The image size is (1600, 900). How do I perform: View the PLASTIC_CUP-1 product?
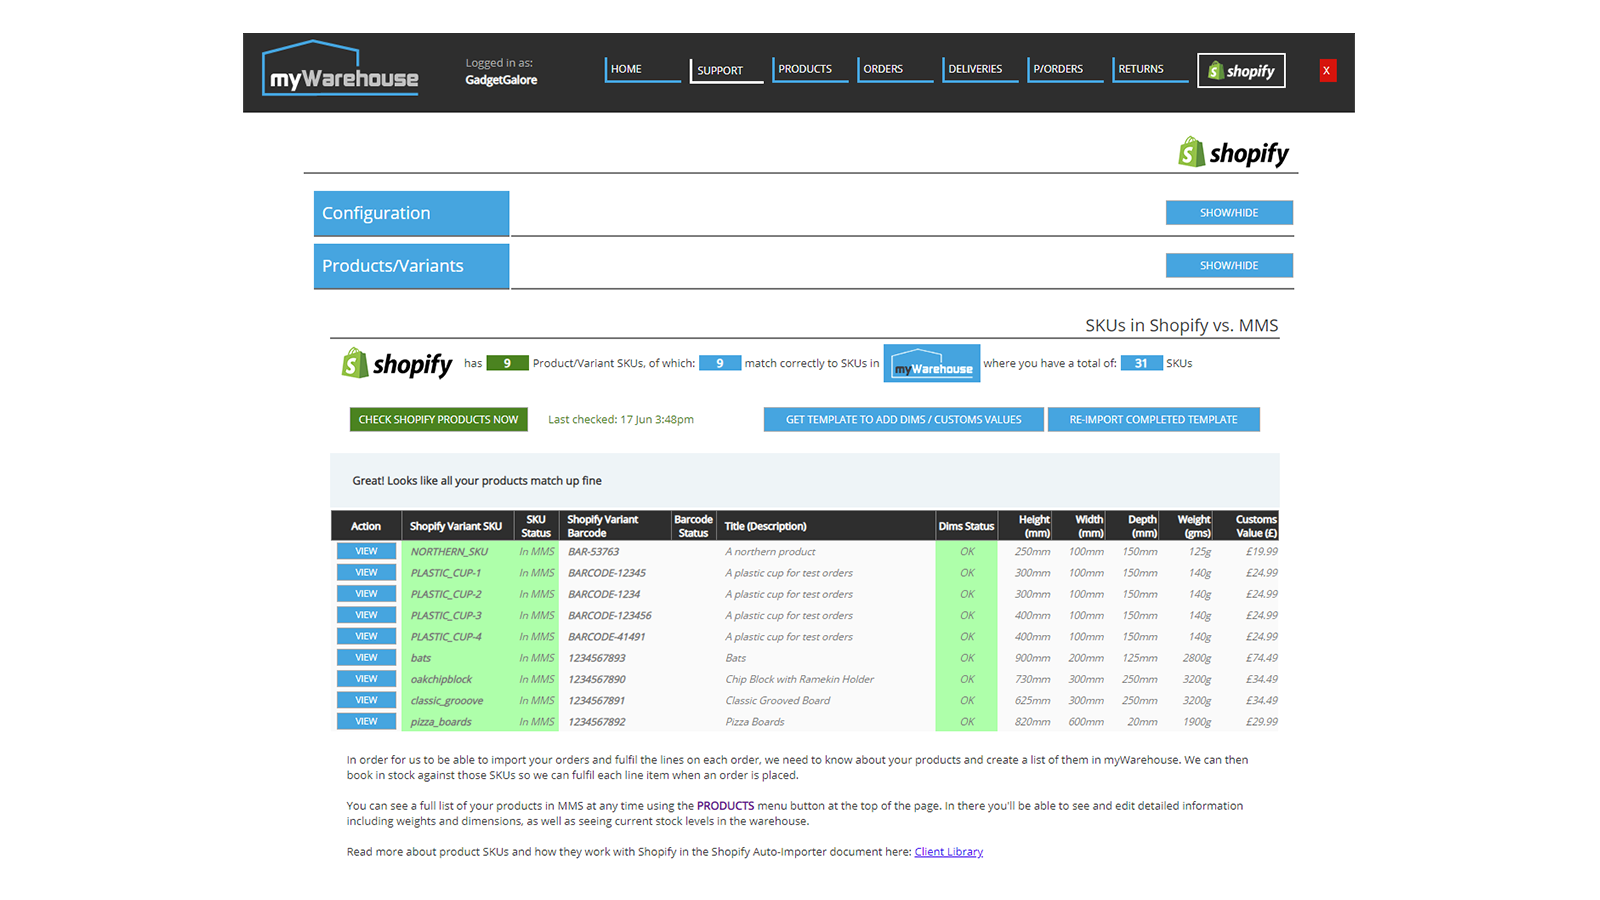366,572
